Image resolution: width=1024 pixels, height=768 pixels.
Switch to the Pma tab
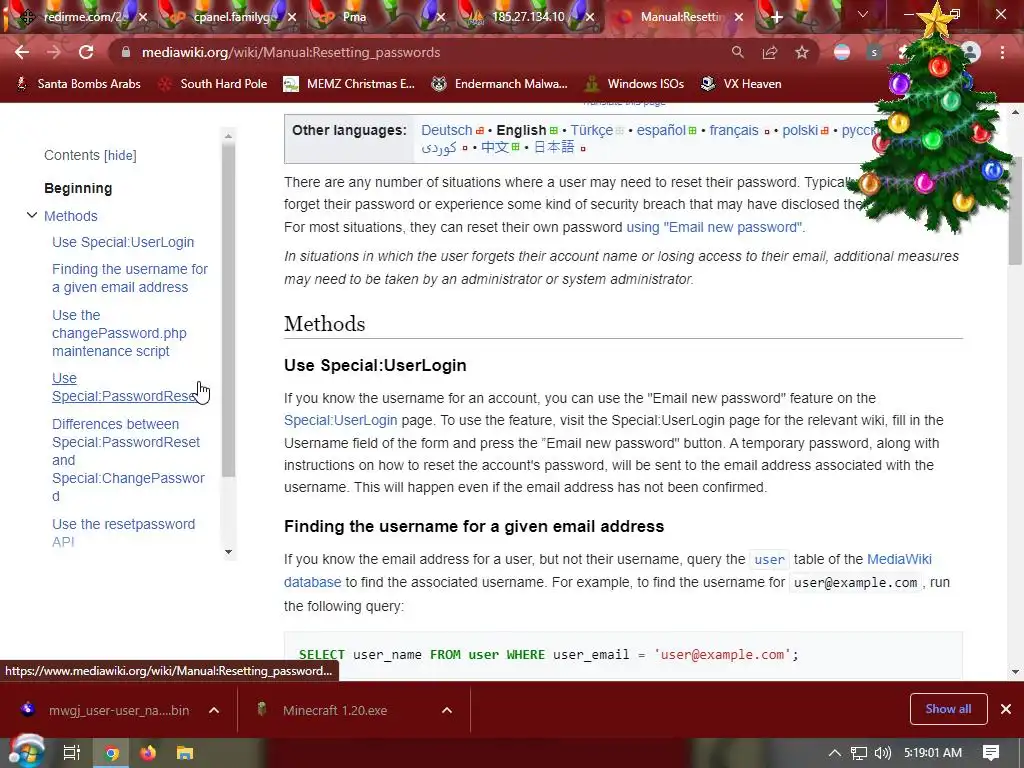[x=376, y=18]
